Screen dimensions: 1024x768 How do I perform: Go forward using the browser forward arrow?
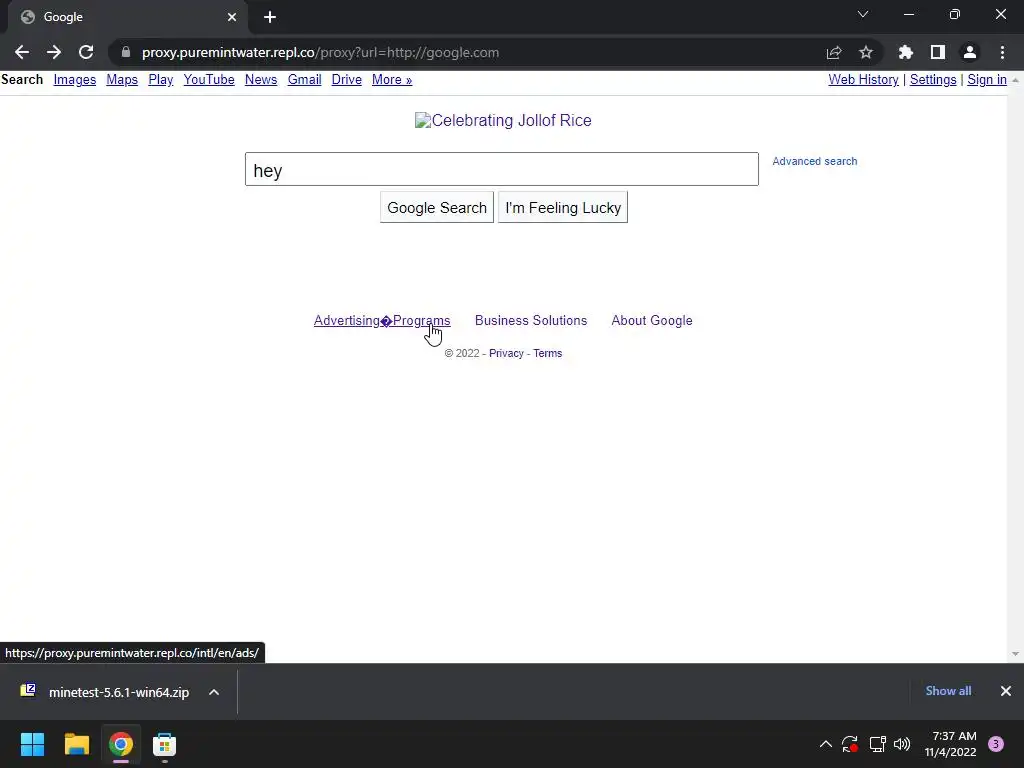pos(54,52)
